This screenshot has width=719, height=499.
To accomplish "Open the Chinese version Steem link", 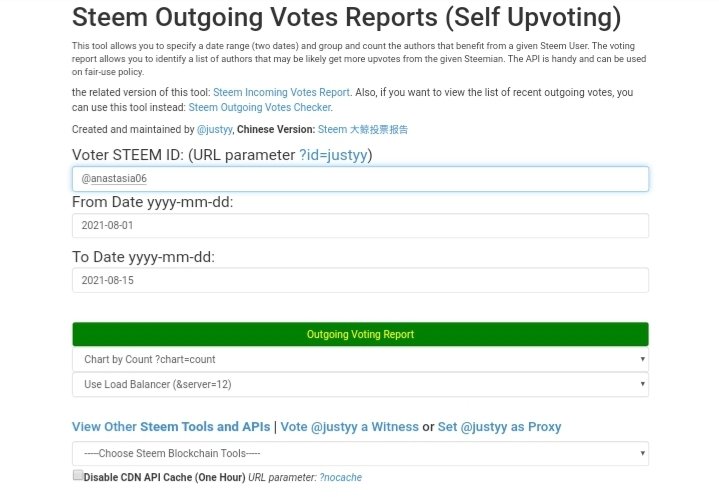I will point(363,130).
